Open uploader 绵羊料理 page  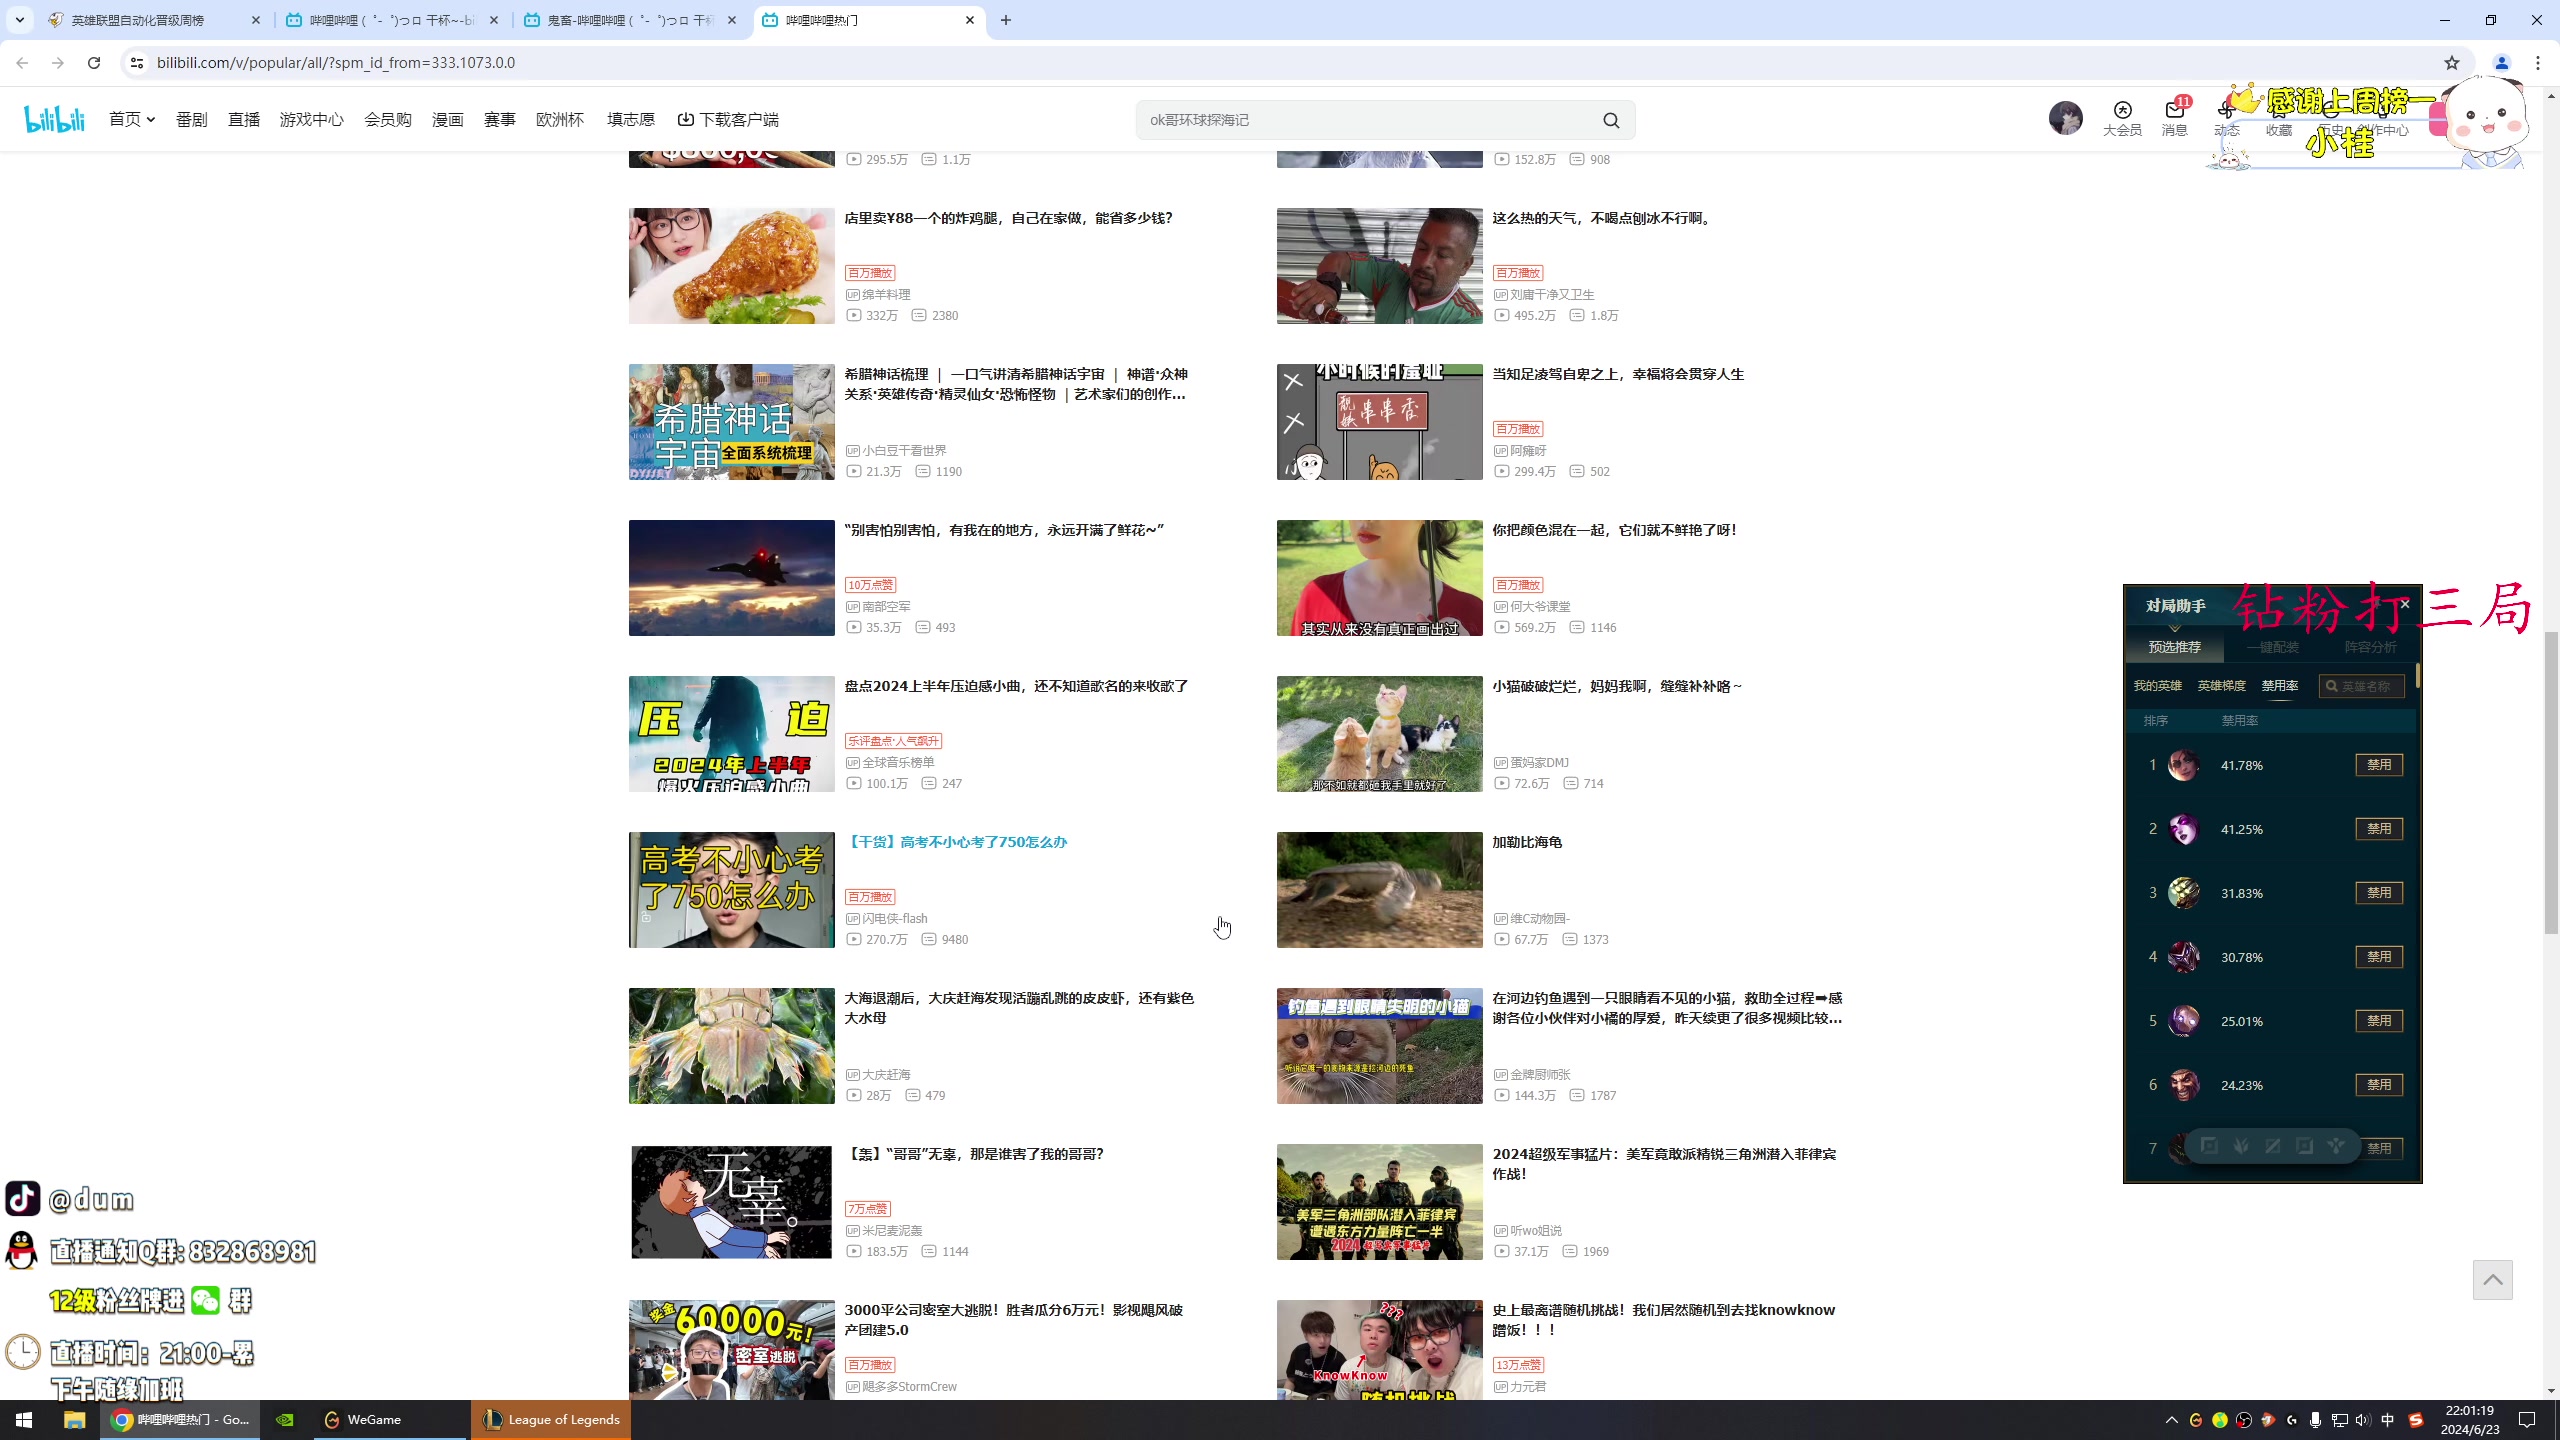pyautogui.click(x=886, y=295)
